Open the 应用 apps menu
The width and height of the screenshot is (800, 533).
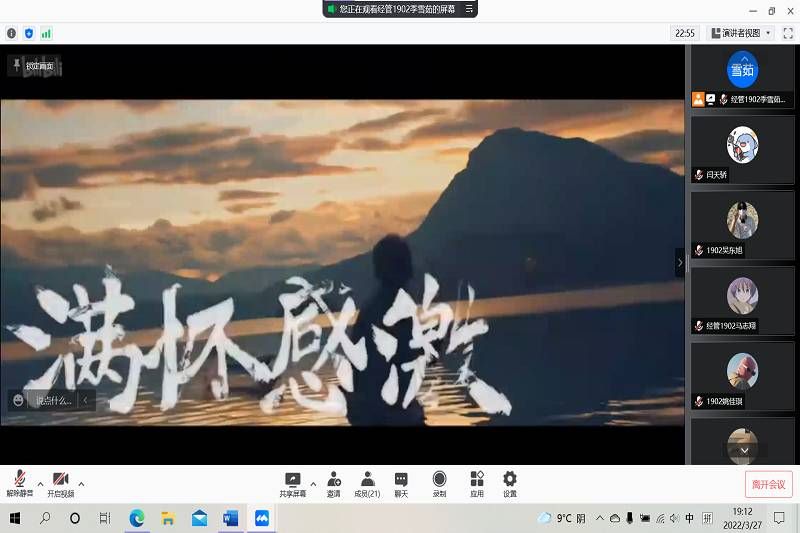tap(477, 484)
